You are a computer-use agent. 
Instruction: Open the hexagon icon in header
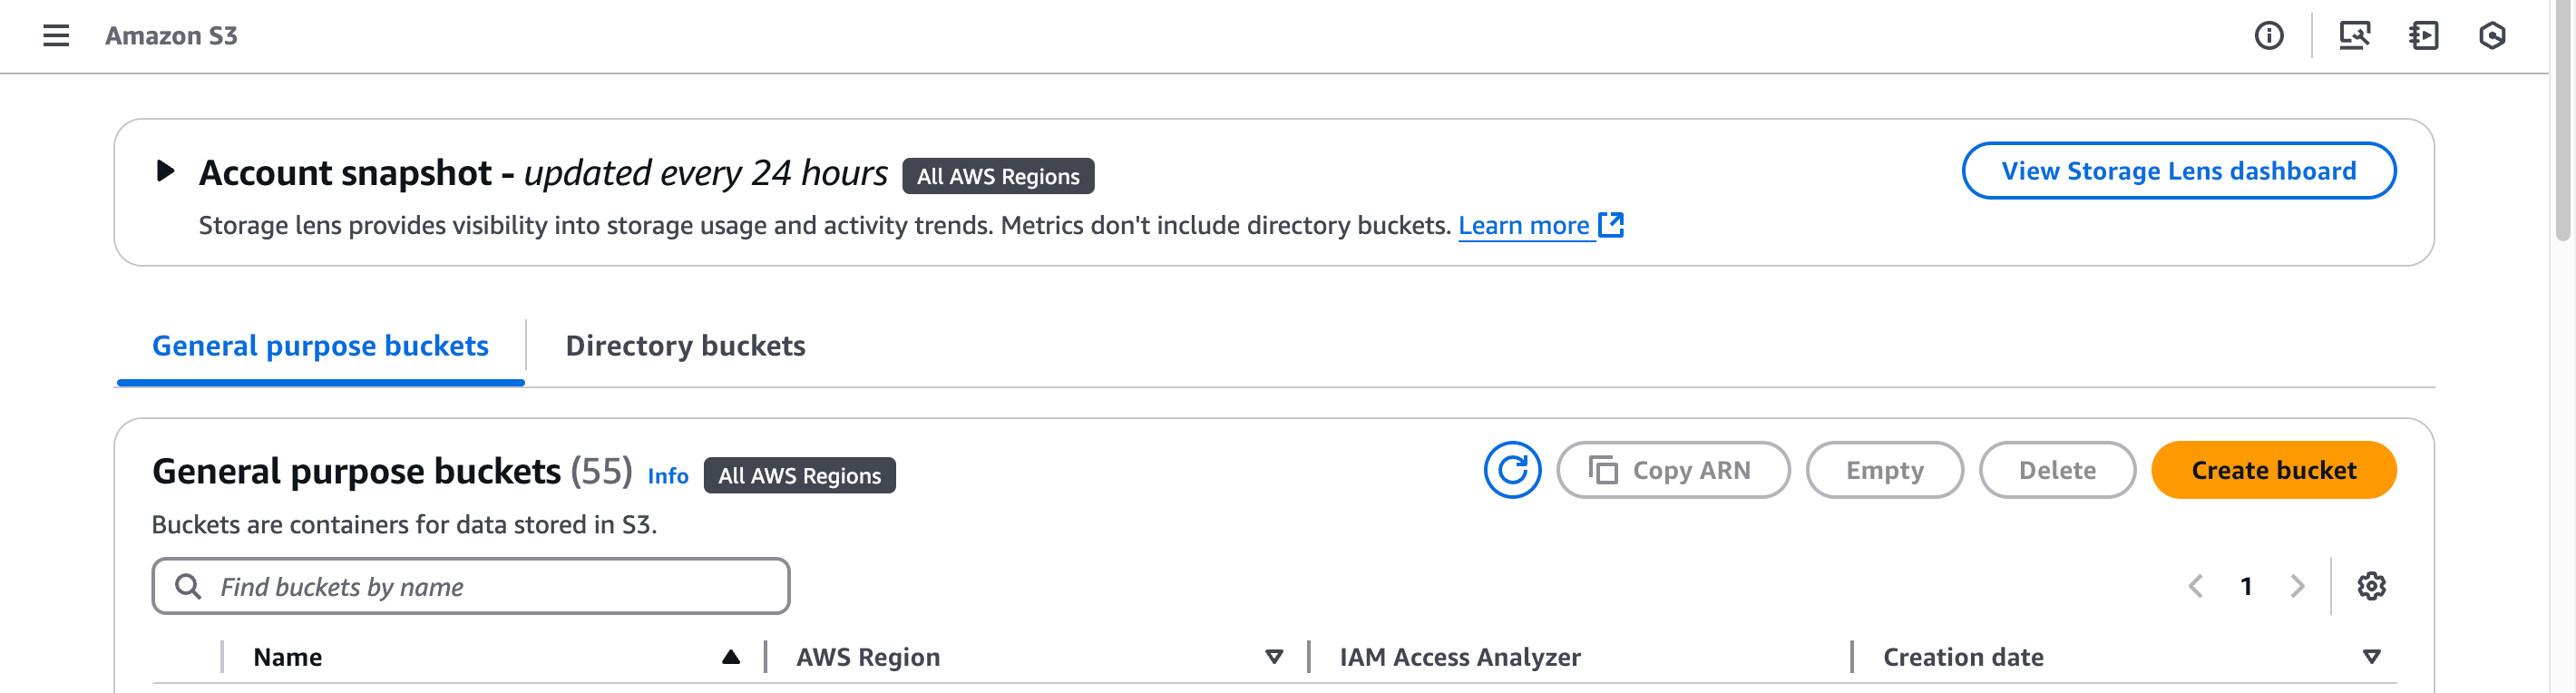tap(2491, 36)
